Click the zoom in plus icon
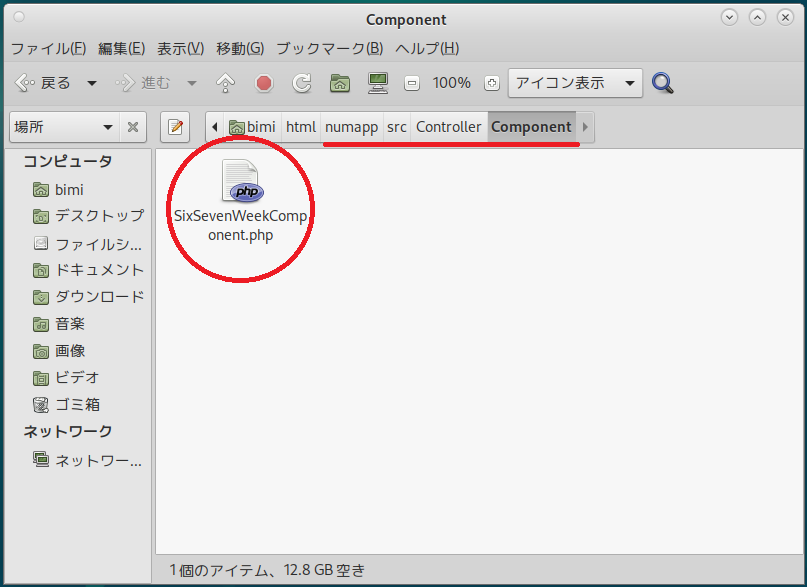Screen dimensions: 807x587 pyautogui.click(x=490, y=83)
